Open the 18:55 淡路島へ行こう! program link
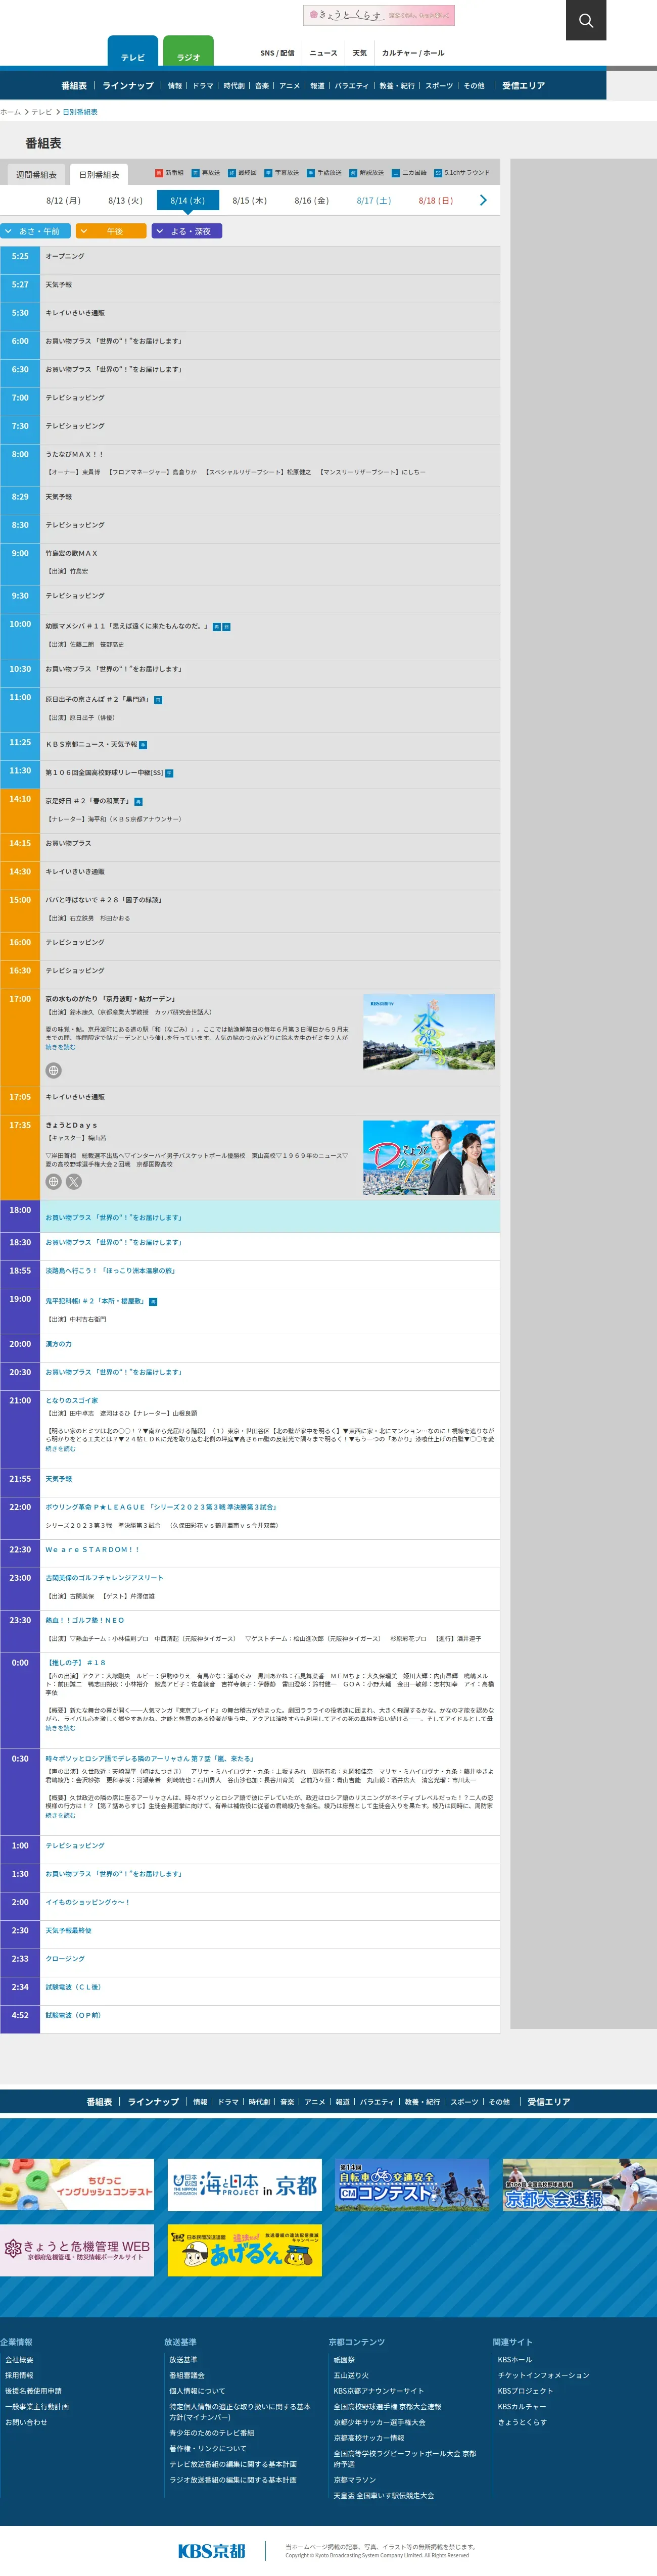Screen dimensions: 657x2576 click(110, 1270)
